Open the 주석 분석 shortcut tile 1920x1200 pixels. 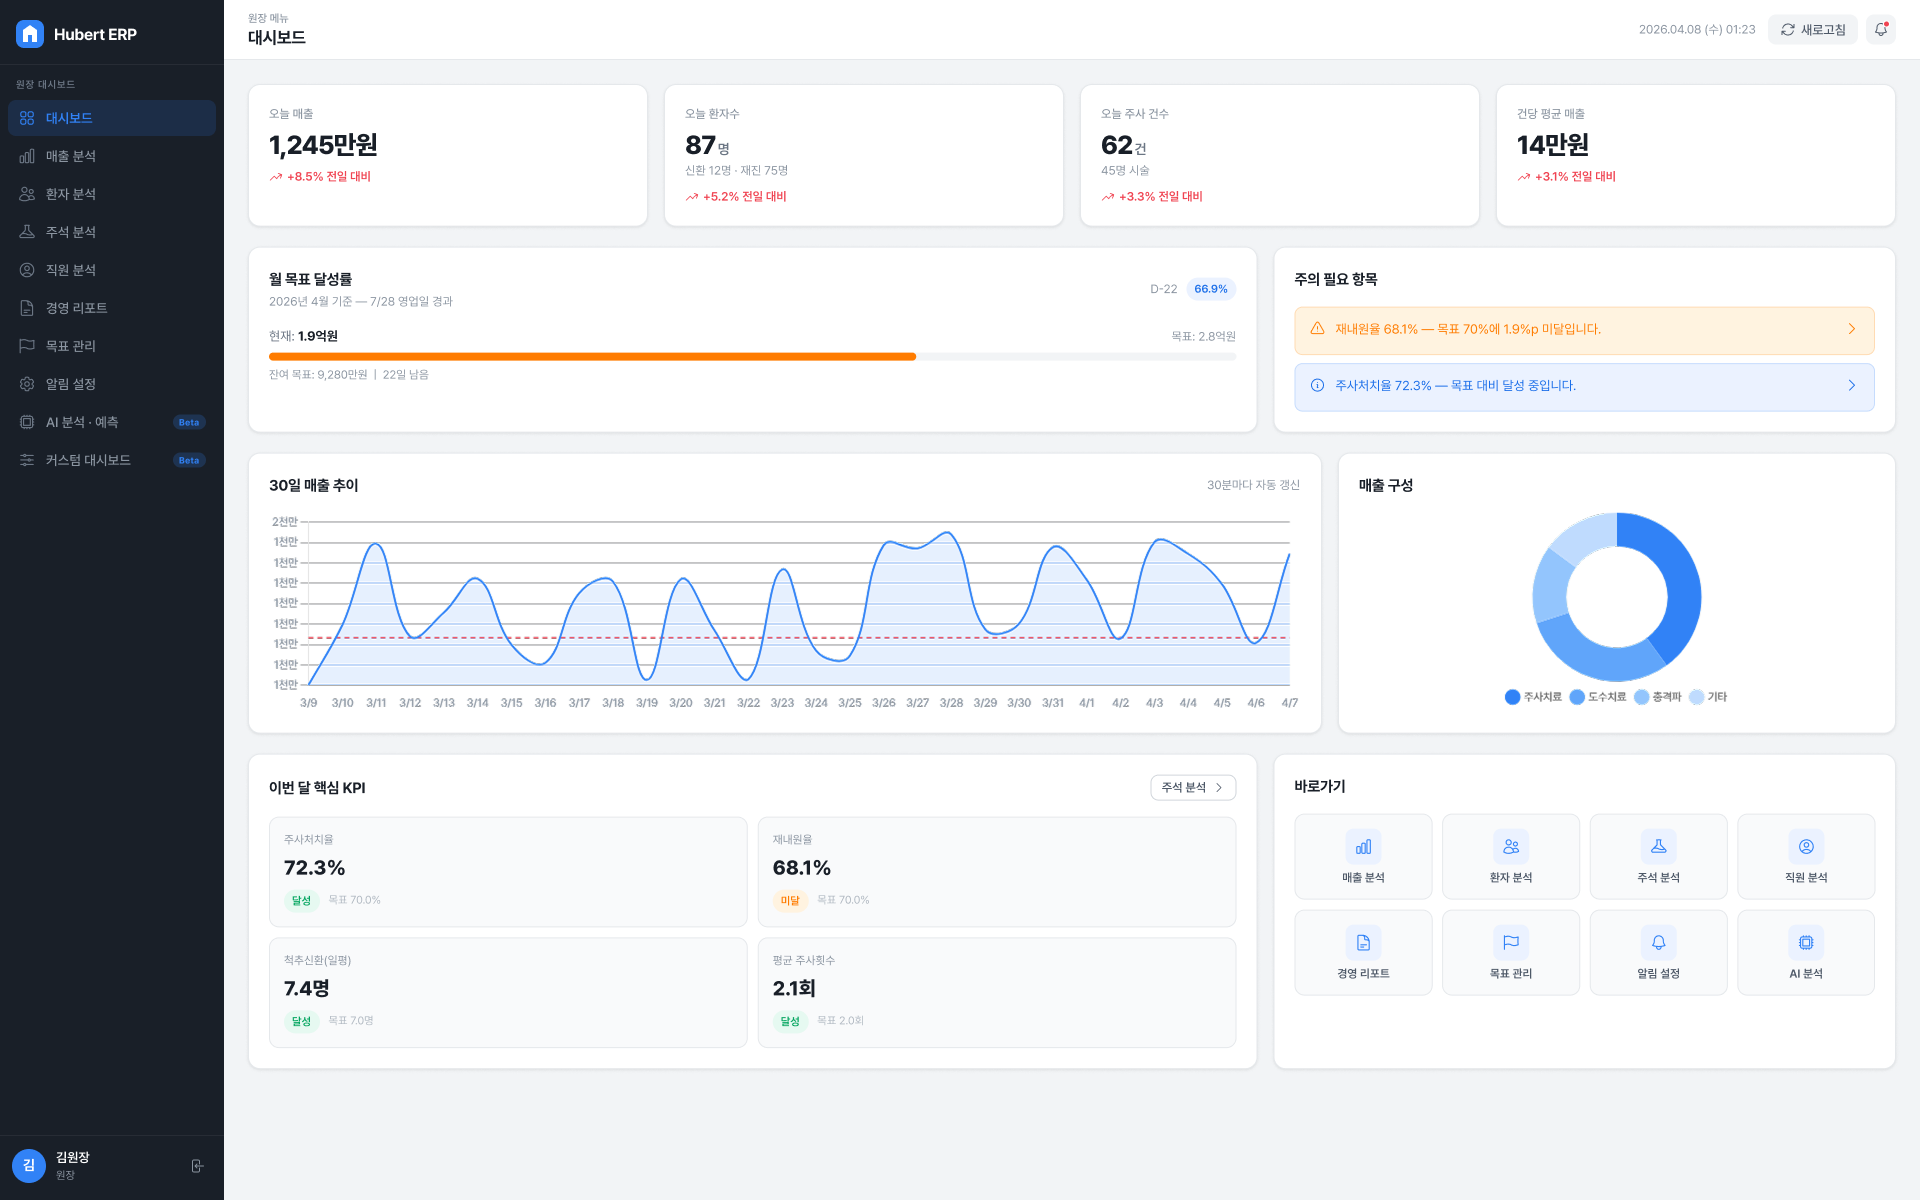(x=1658, y=857)
